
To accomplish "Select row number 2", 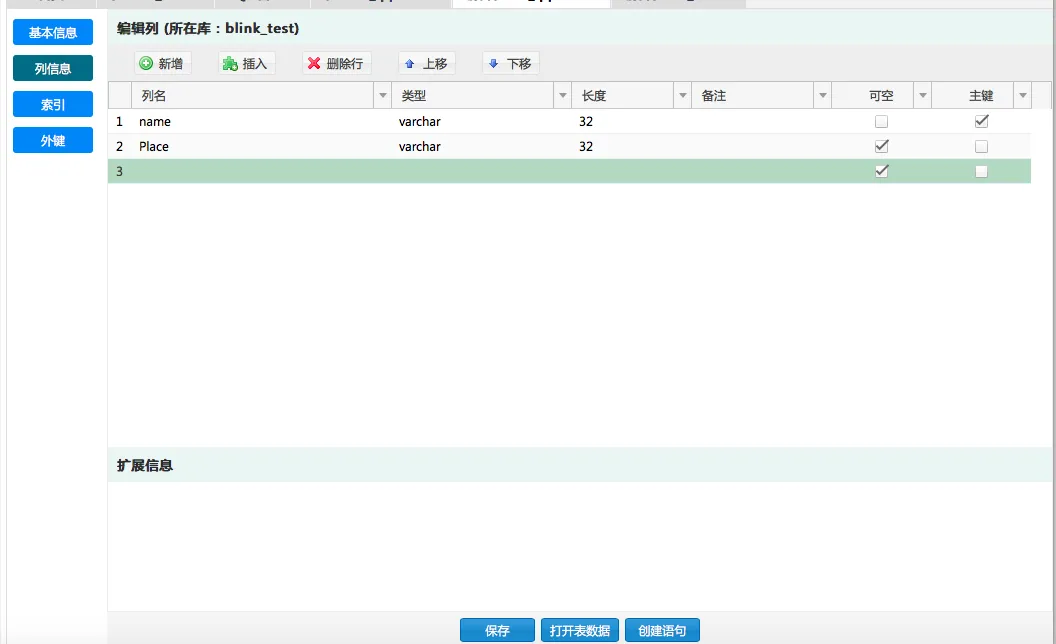I will pos(119,146).
